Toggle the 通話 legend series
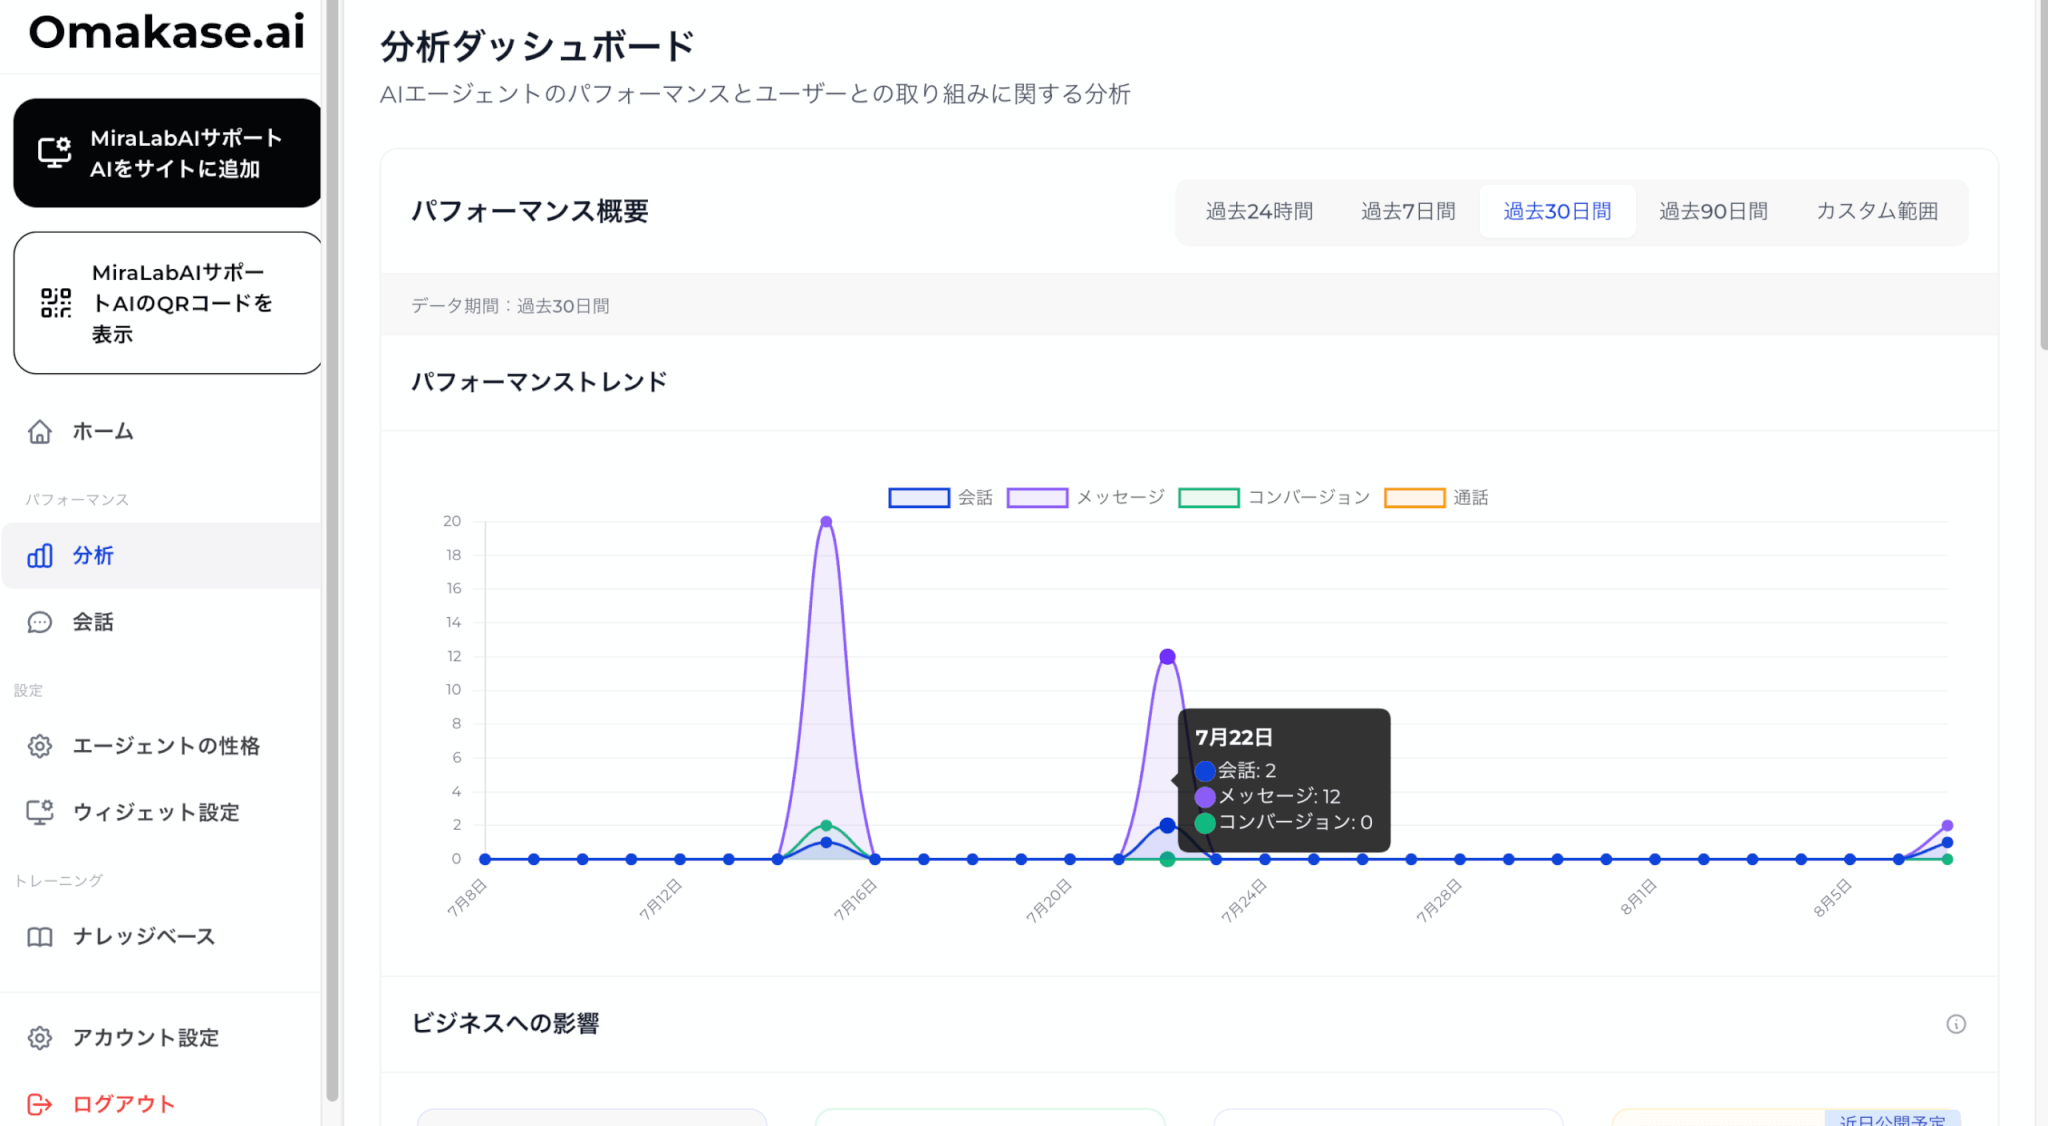This screenshot has width=2048, height=1126. point(1436,497)
